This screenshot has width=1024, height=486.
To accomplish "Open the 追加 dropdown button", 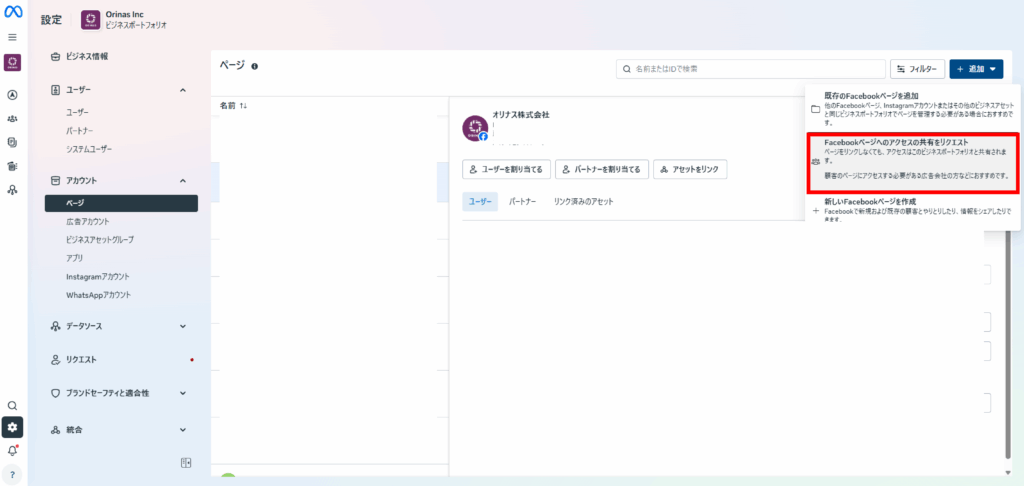I will click(x=975, y=69).
